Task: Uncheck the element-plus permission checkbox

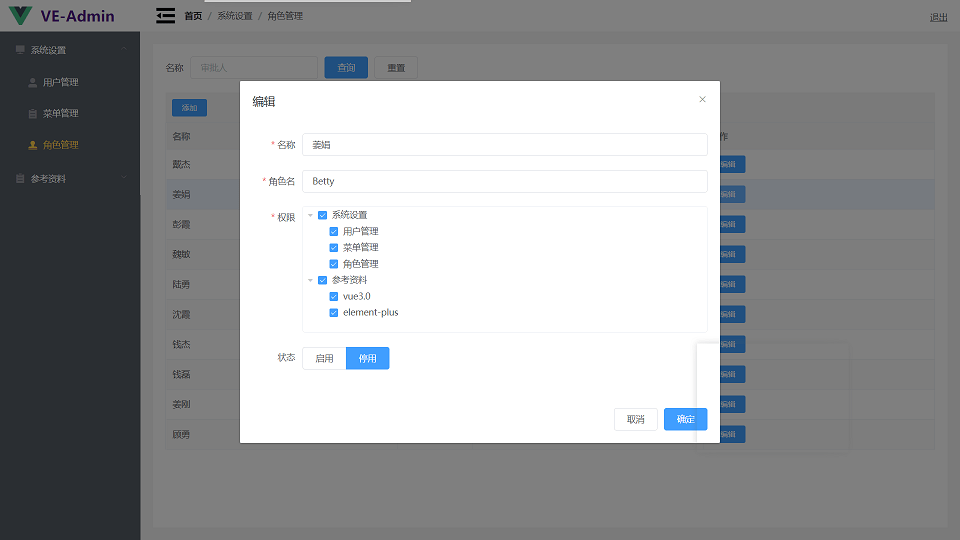Action: click(x=334, y=312)
